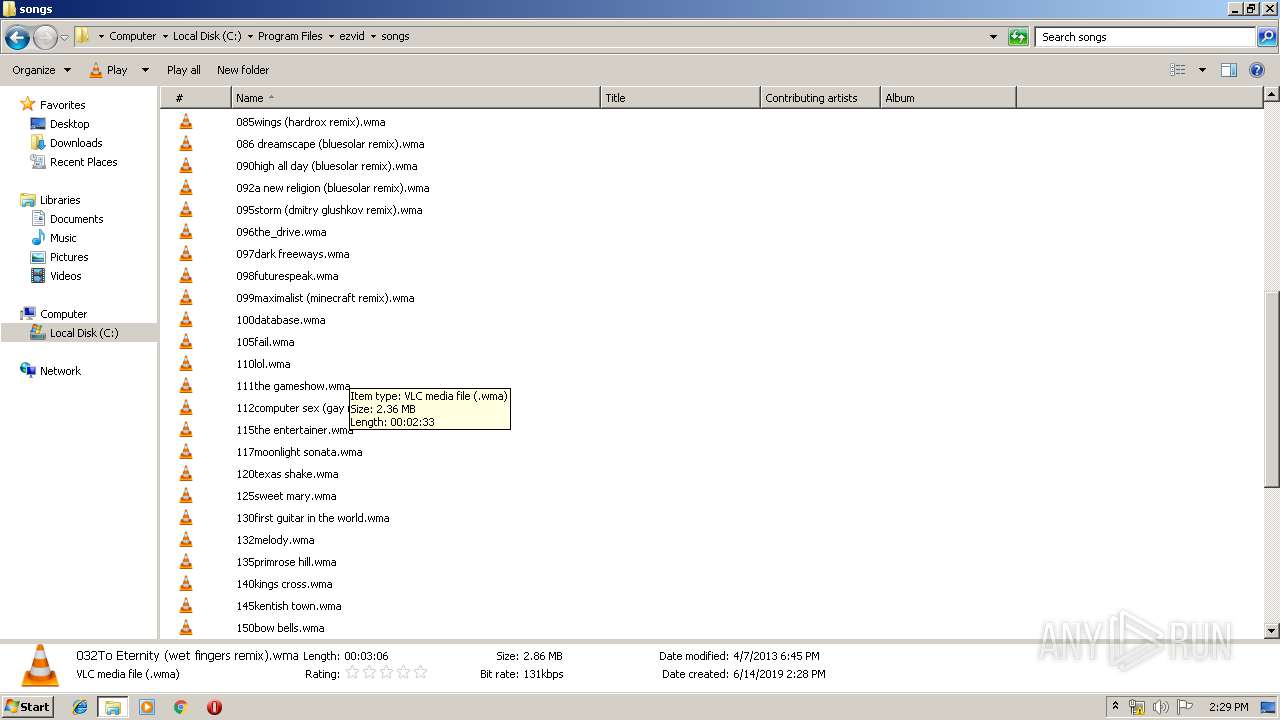Click VLC icon of 110lol.wma

185,364
